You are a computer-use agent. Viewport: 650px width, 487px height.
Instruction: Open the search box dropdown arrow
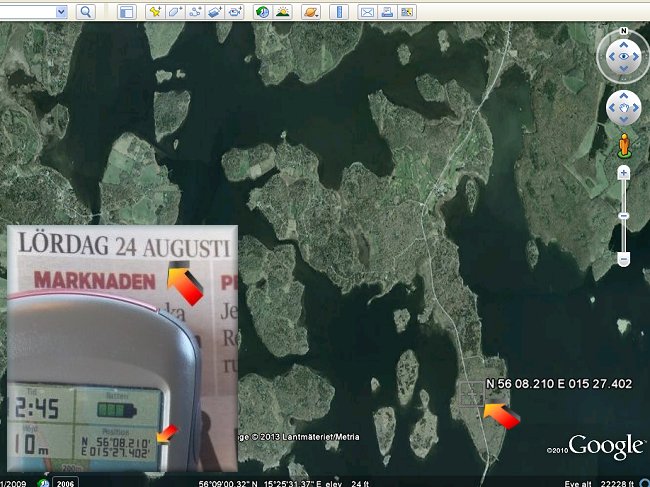coord(61,12)
